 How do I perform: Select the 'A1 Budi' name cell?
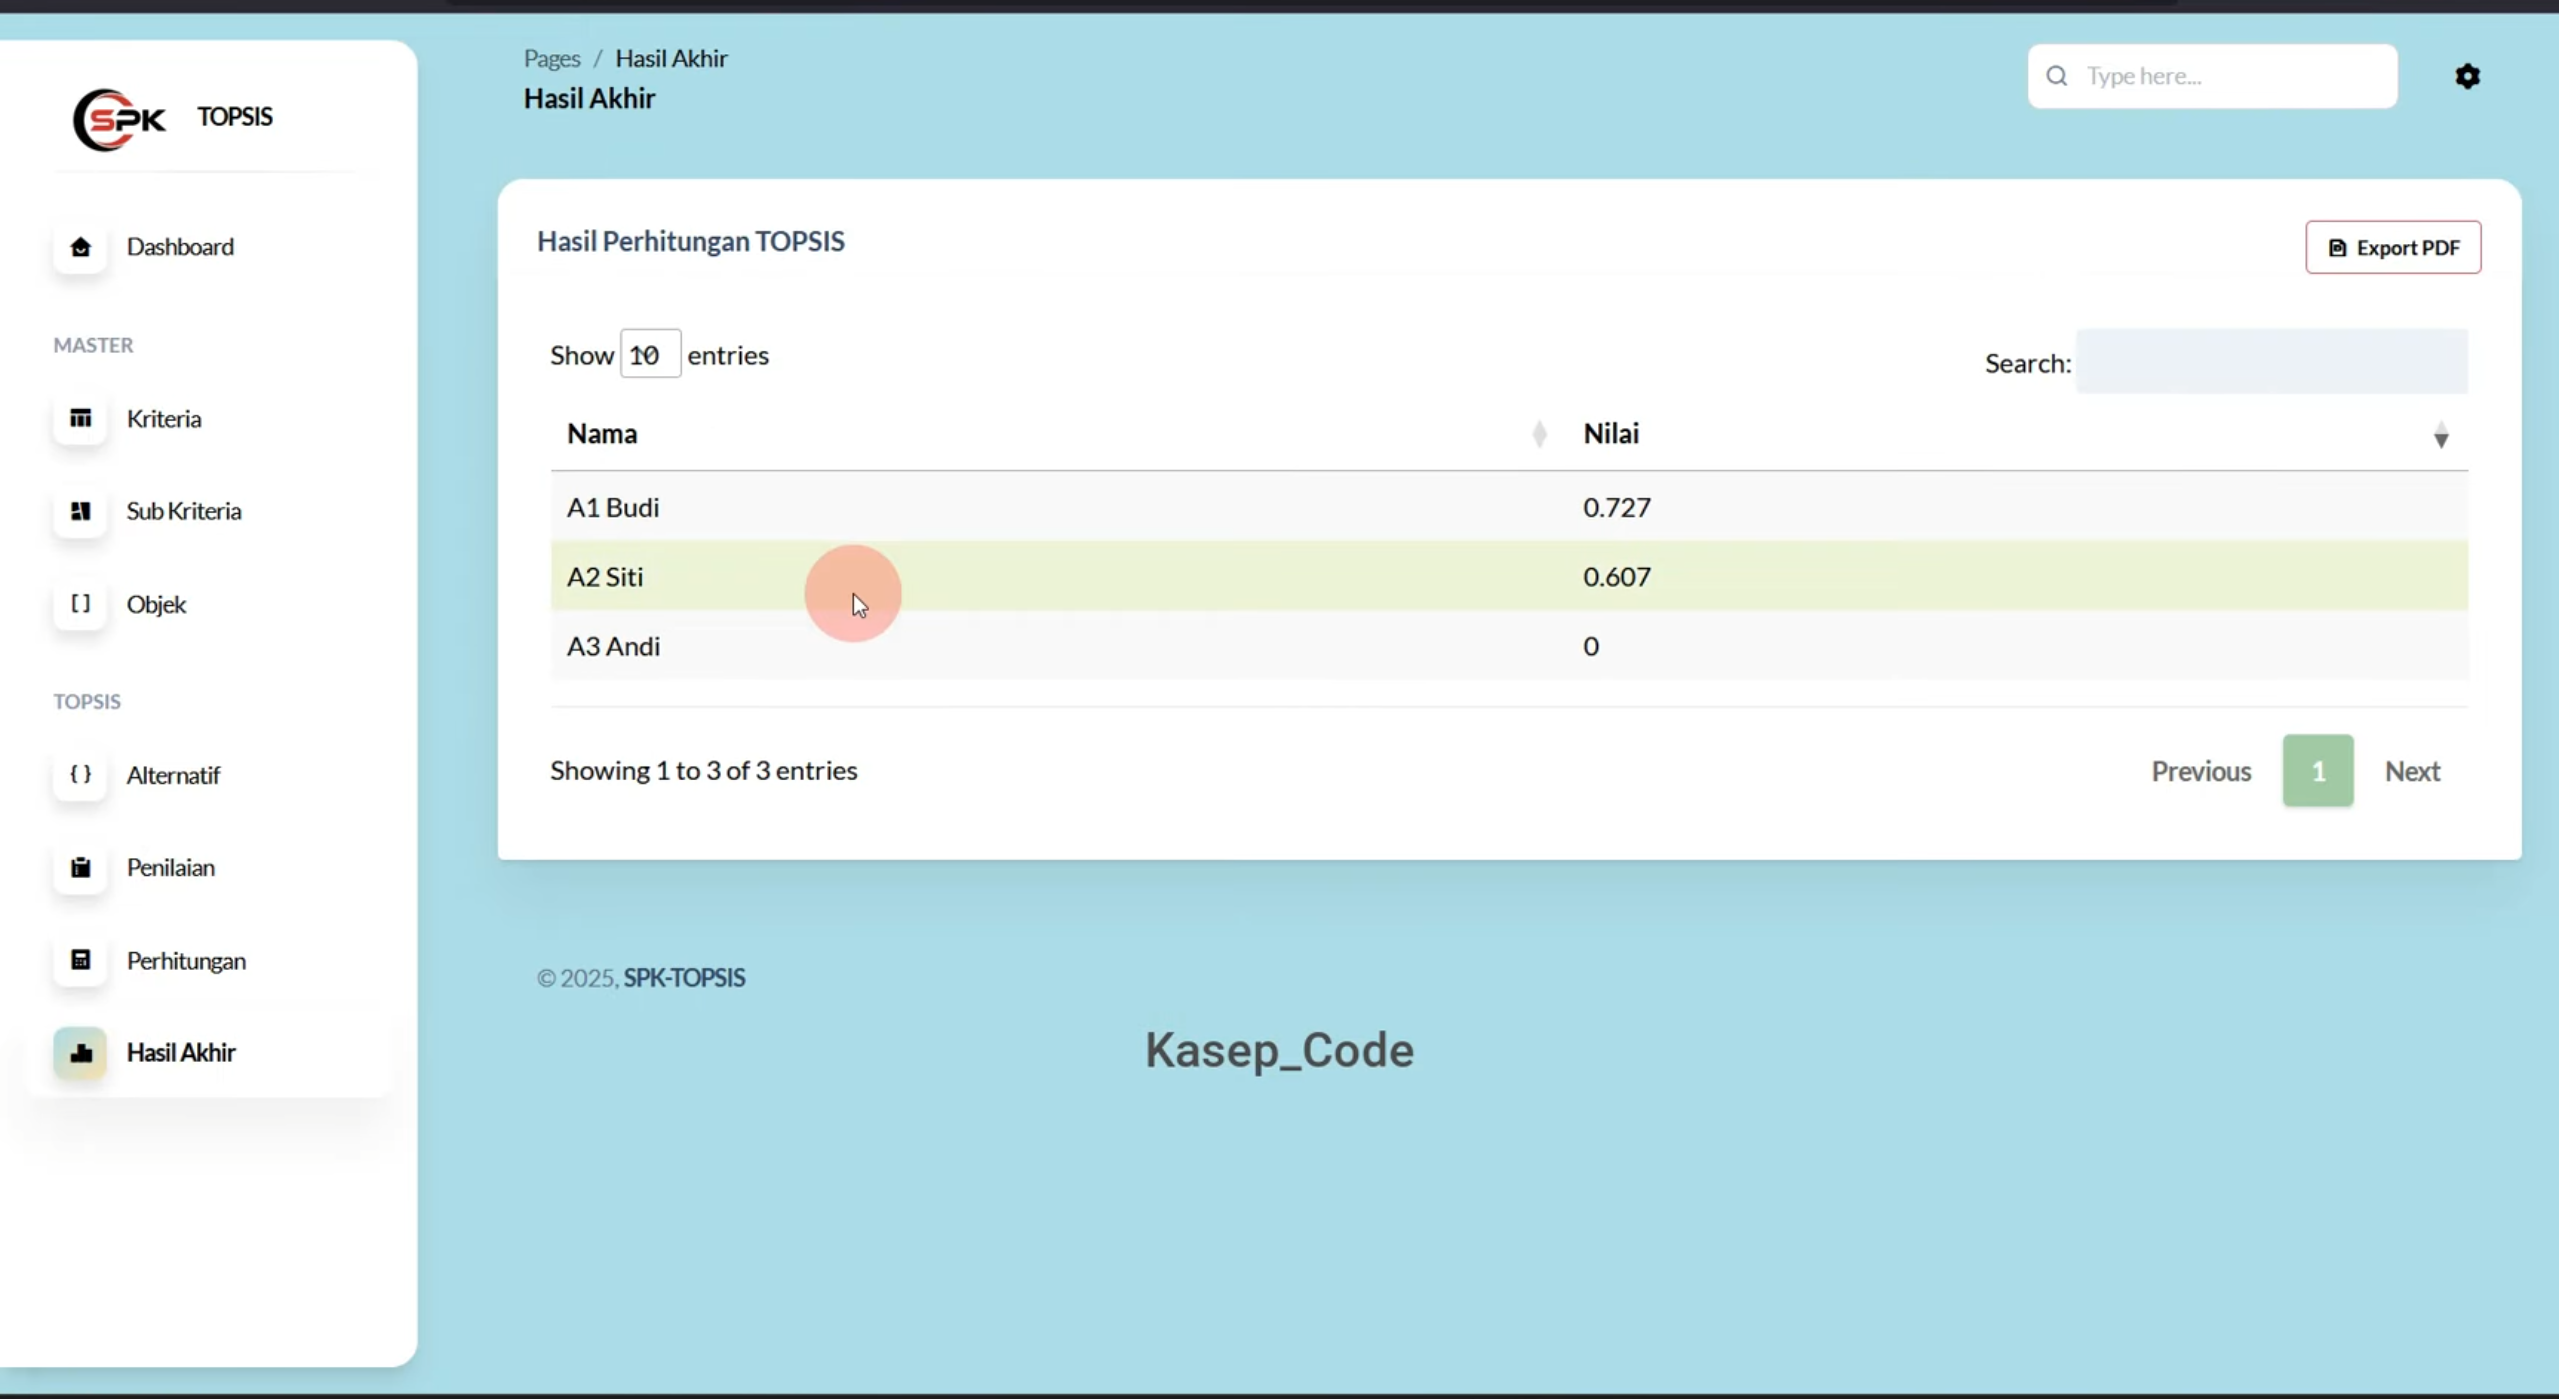(x=613, y=507)
